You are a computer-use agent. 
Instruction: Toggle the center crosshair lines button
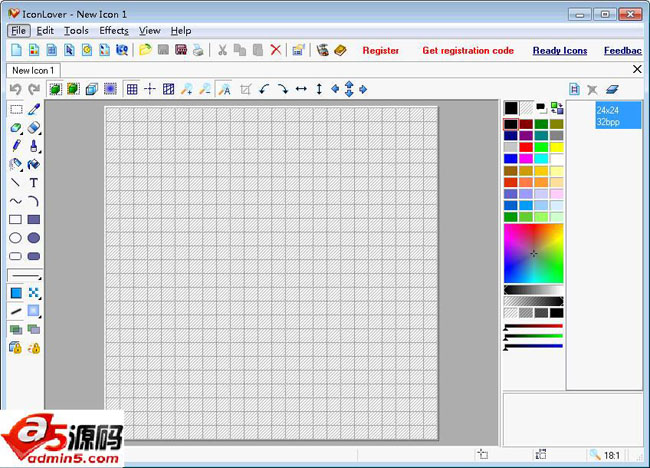(150, 89)
